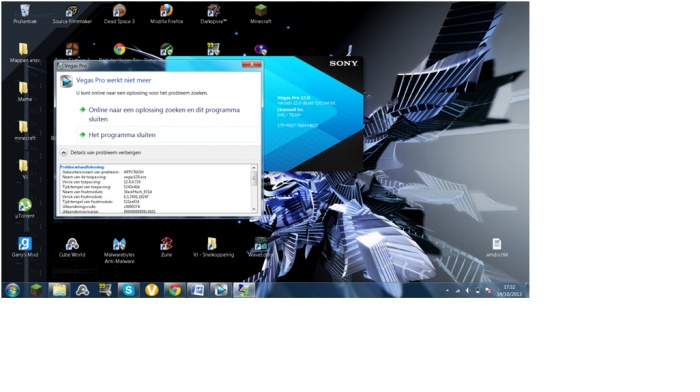Choose 'Het programma sluiten' option
The image size is (700, 392).
coord(122,135)
